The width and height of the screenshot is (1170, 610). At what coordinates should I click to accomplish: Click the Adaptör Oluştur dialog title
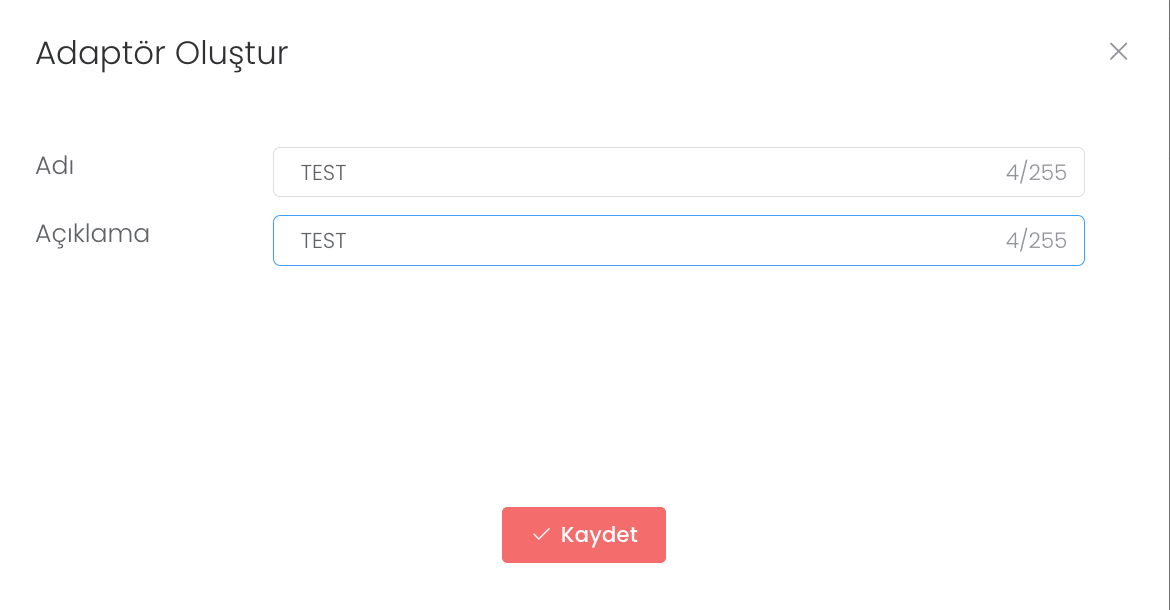click(x=161, y=53)
